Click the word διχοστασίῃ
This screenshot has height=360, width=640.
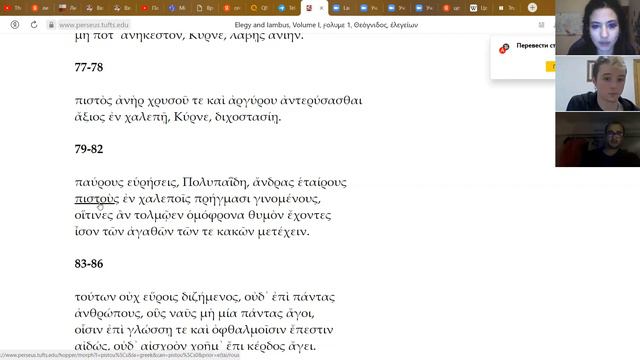coord(248,117)
